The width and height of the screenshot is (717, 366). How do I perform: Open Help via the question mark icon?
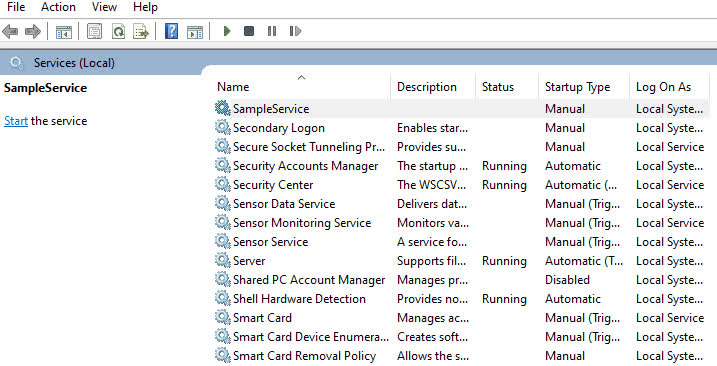pyautogui.click(x=171, y=32)
